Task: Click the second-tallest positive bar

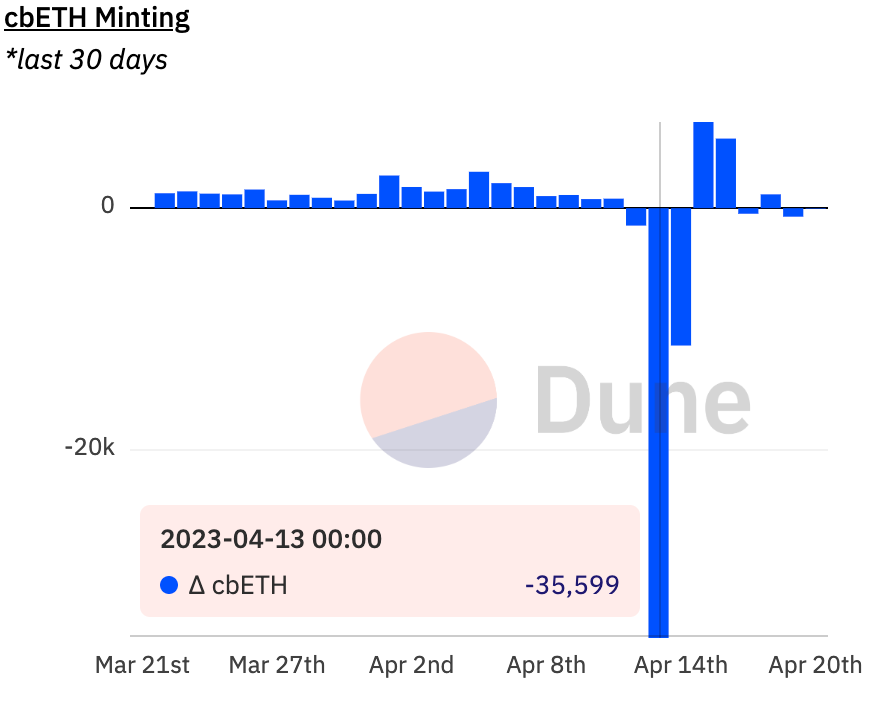Action: coord(726,173)
